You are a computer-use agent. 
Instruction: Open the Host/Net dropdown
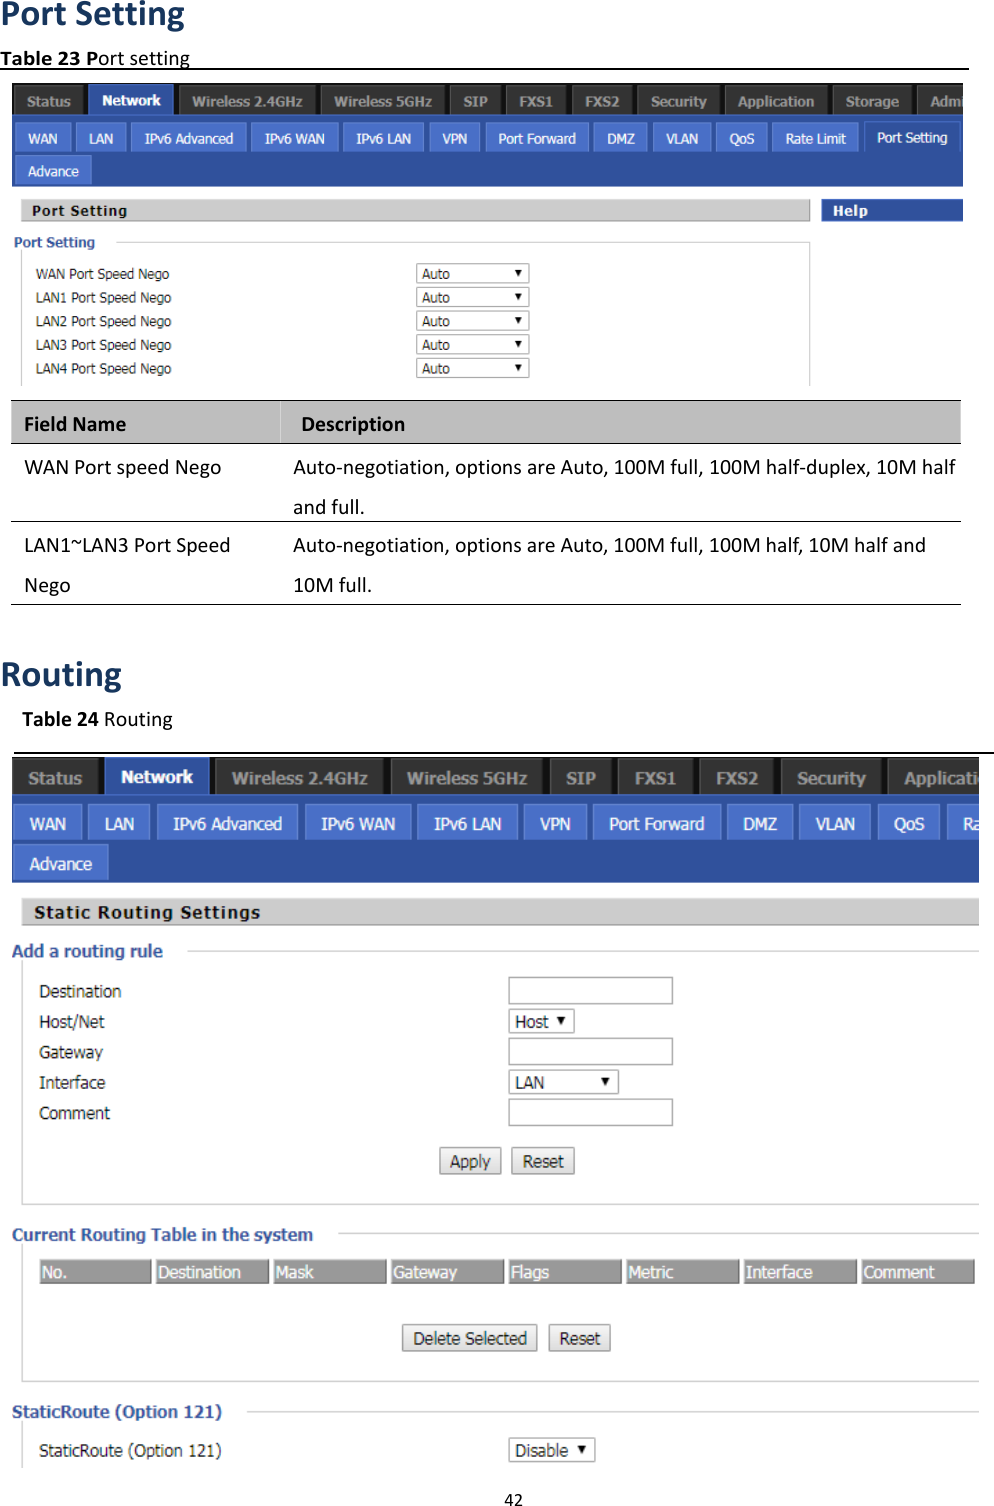coord(540,1021)
